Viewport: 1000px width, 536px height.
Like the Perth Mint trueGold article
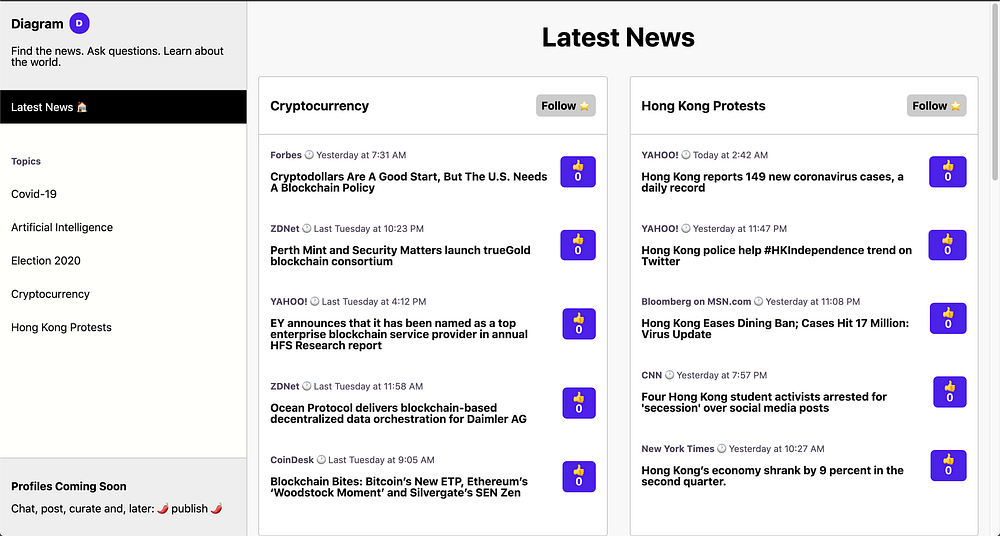(578, 245)
